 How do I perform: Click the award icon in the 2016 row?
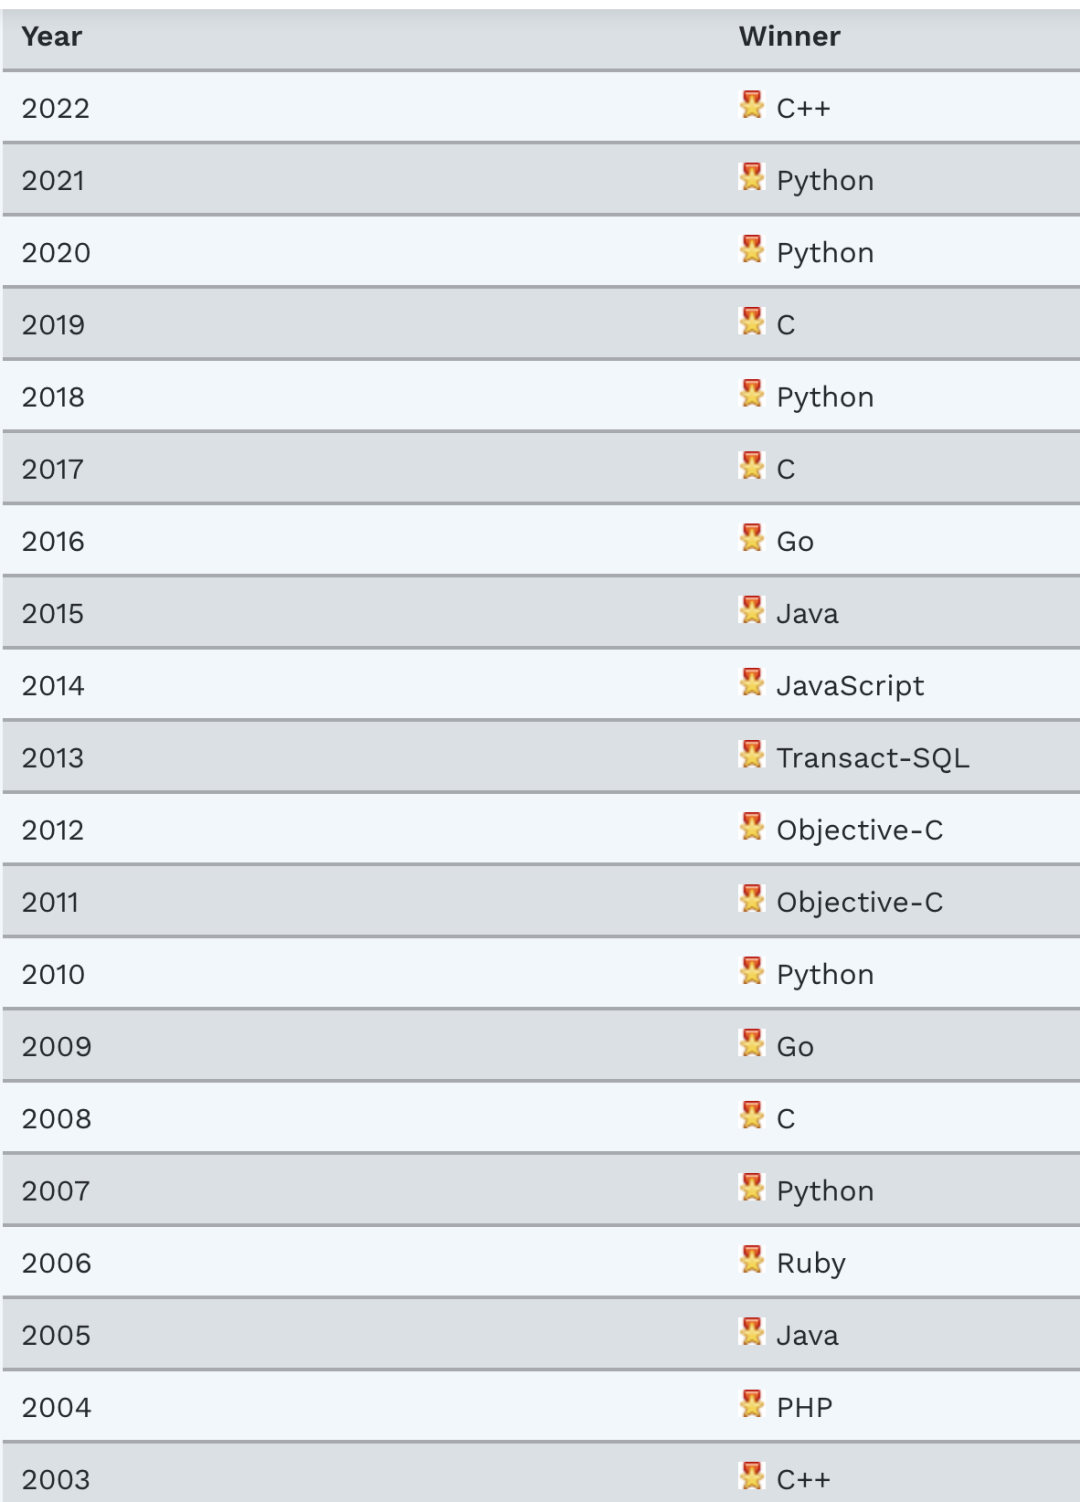752,538
